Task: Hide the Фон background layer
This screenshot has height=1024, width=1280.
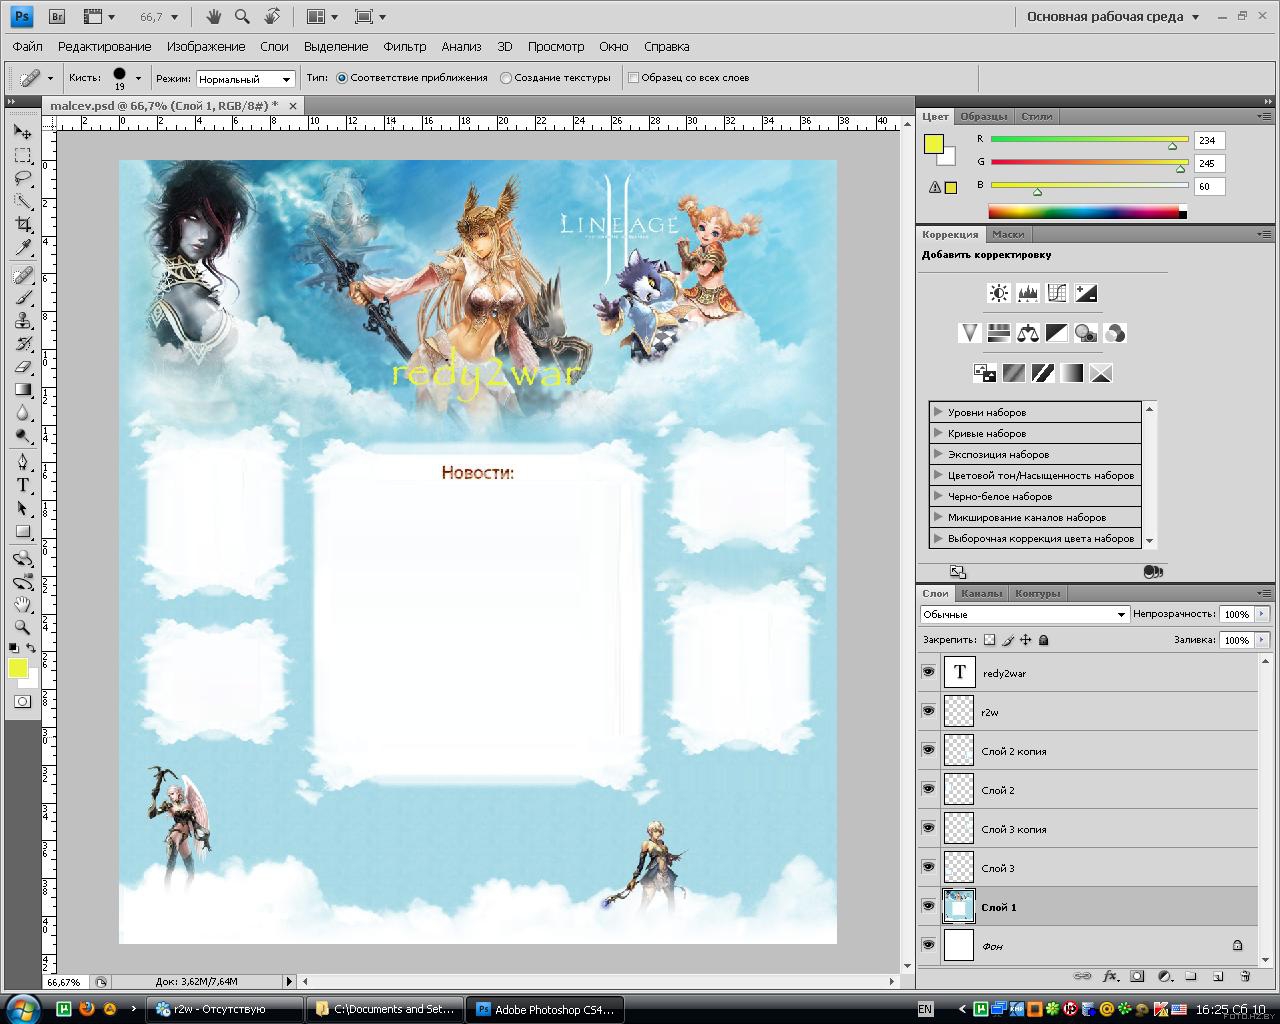Action: (929, 945)
